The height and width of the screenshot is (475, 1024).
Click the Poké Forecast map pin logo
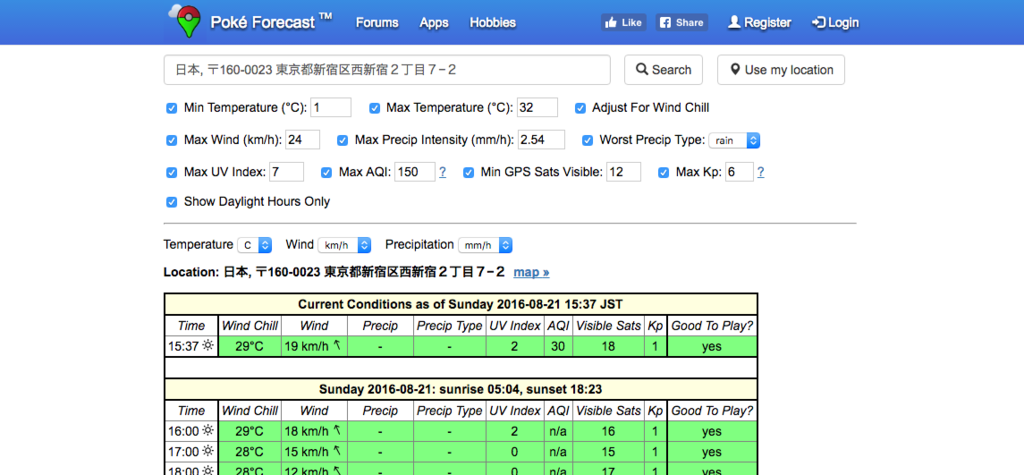click(x=185, y=21)
